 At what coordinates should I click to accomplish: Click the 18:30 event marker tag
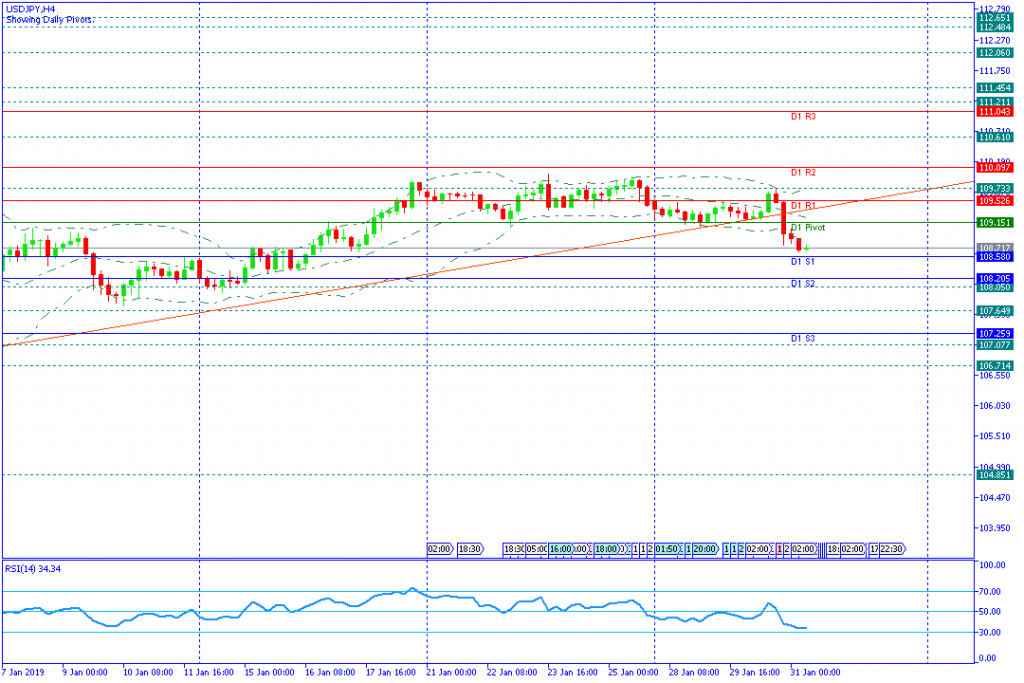pyautogui.click(x=470, y=549)
